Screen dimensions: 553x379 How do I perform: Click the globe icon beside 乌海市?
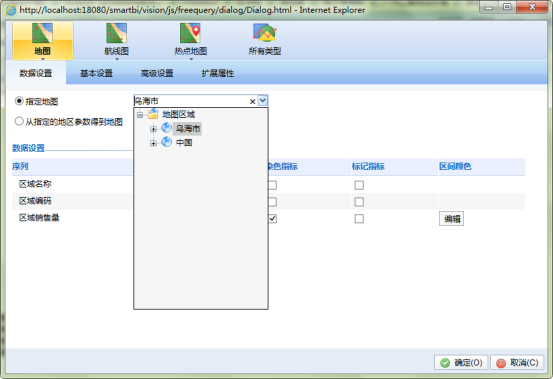click(166, 128)
